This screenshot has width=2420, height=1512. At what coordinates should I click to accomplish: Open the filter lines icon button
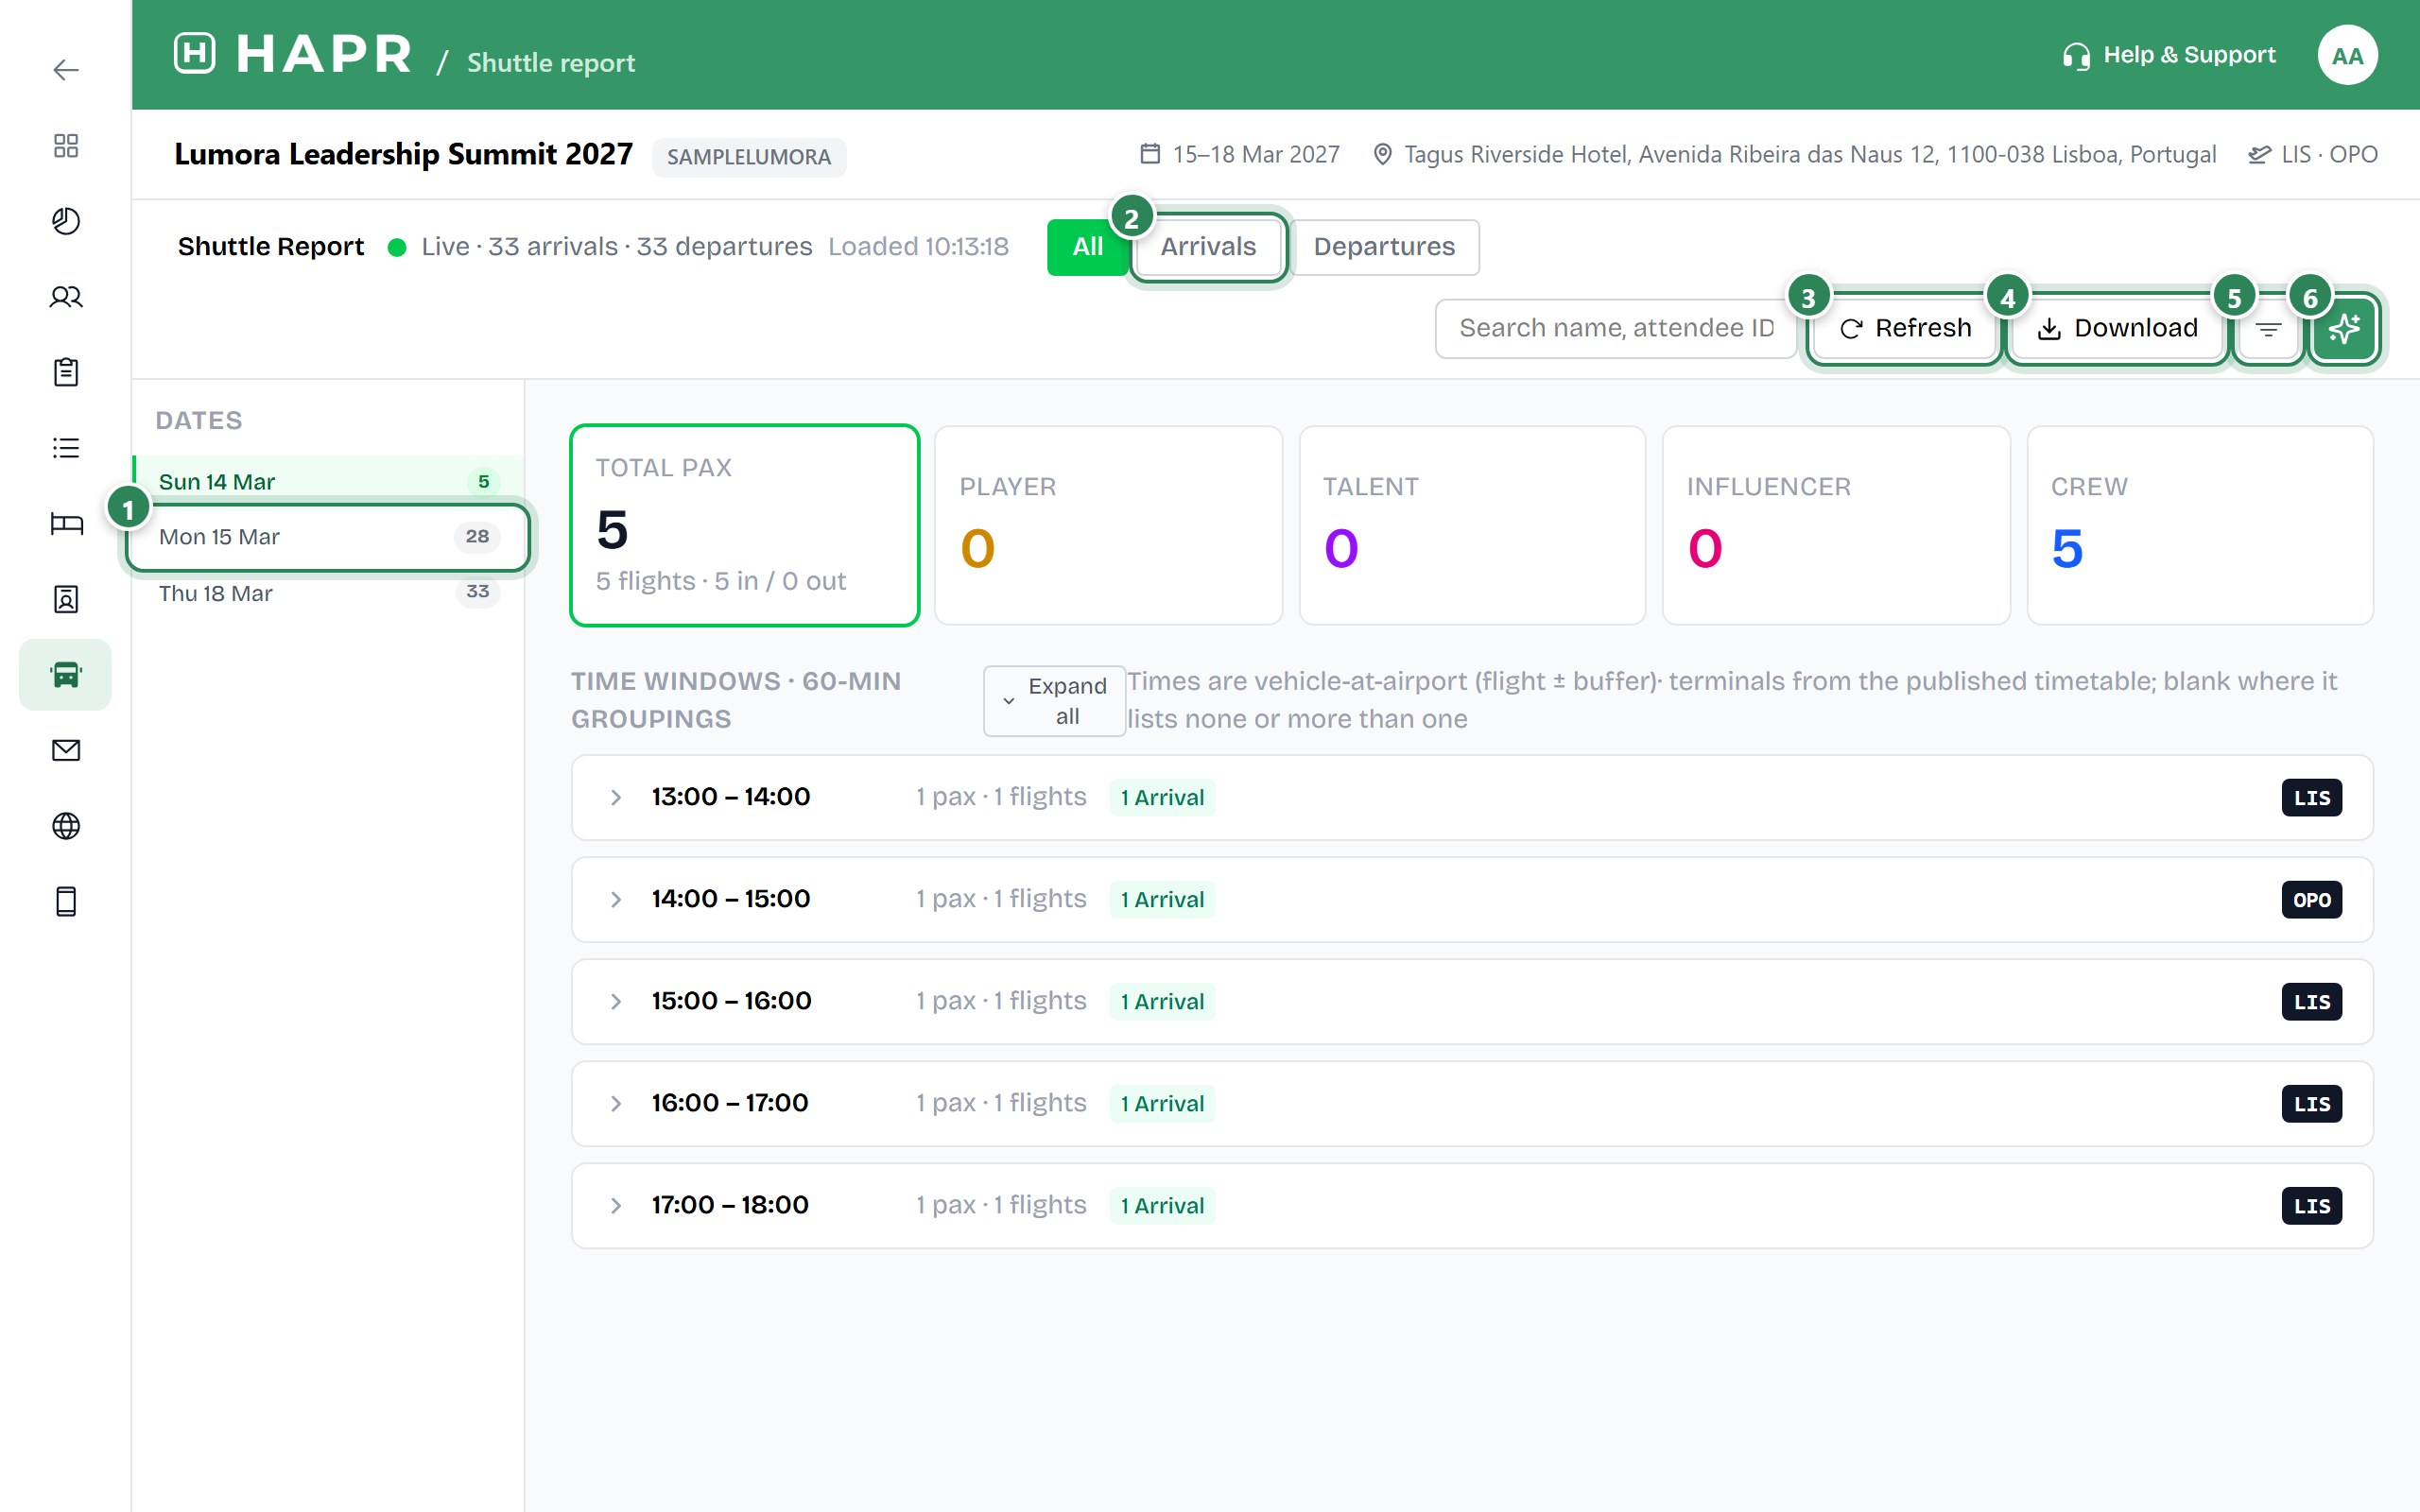pyautogui.click(x=2268, y=329)
